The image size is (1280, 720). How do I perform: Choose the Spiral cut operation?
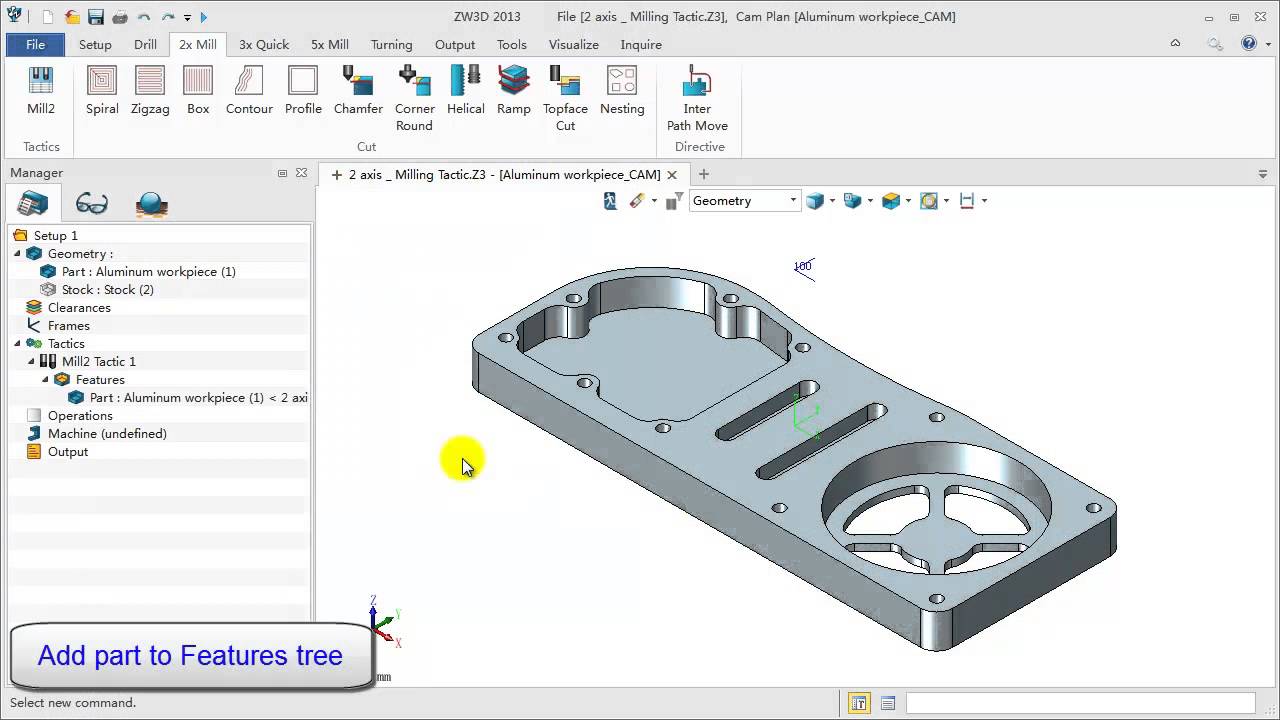tap(102, 91)
